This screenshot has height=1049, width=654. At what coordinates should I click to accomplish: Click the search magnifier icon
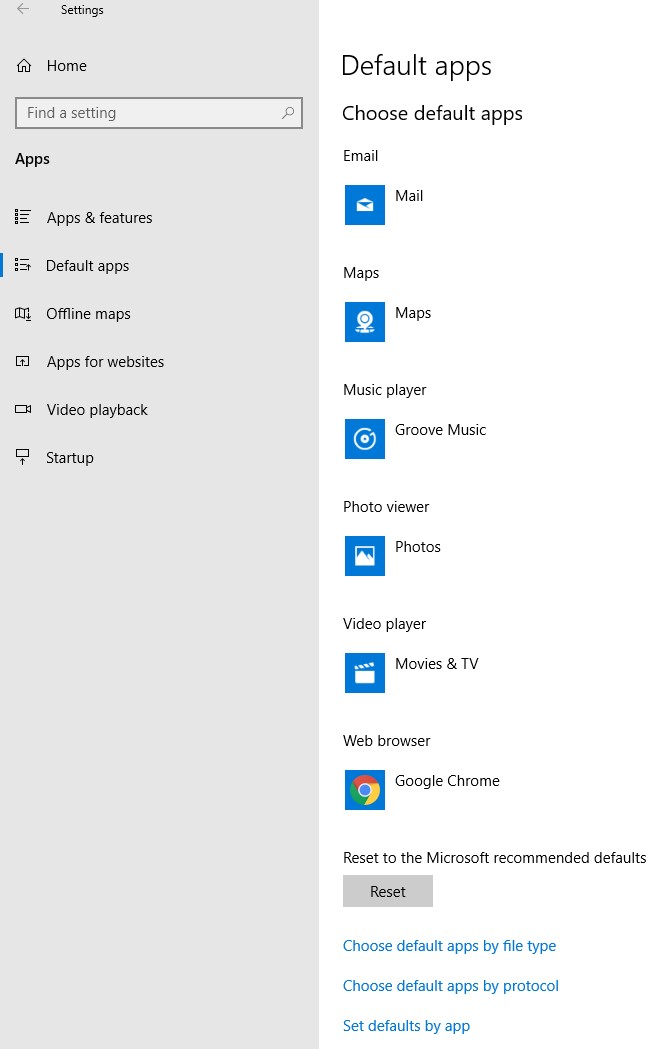(288, 112)
